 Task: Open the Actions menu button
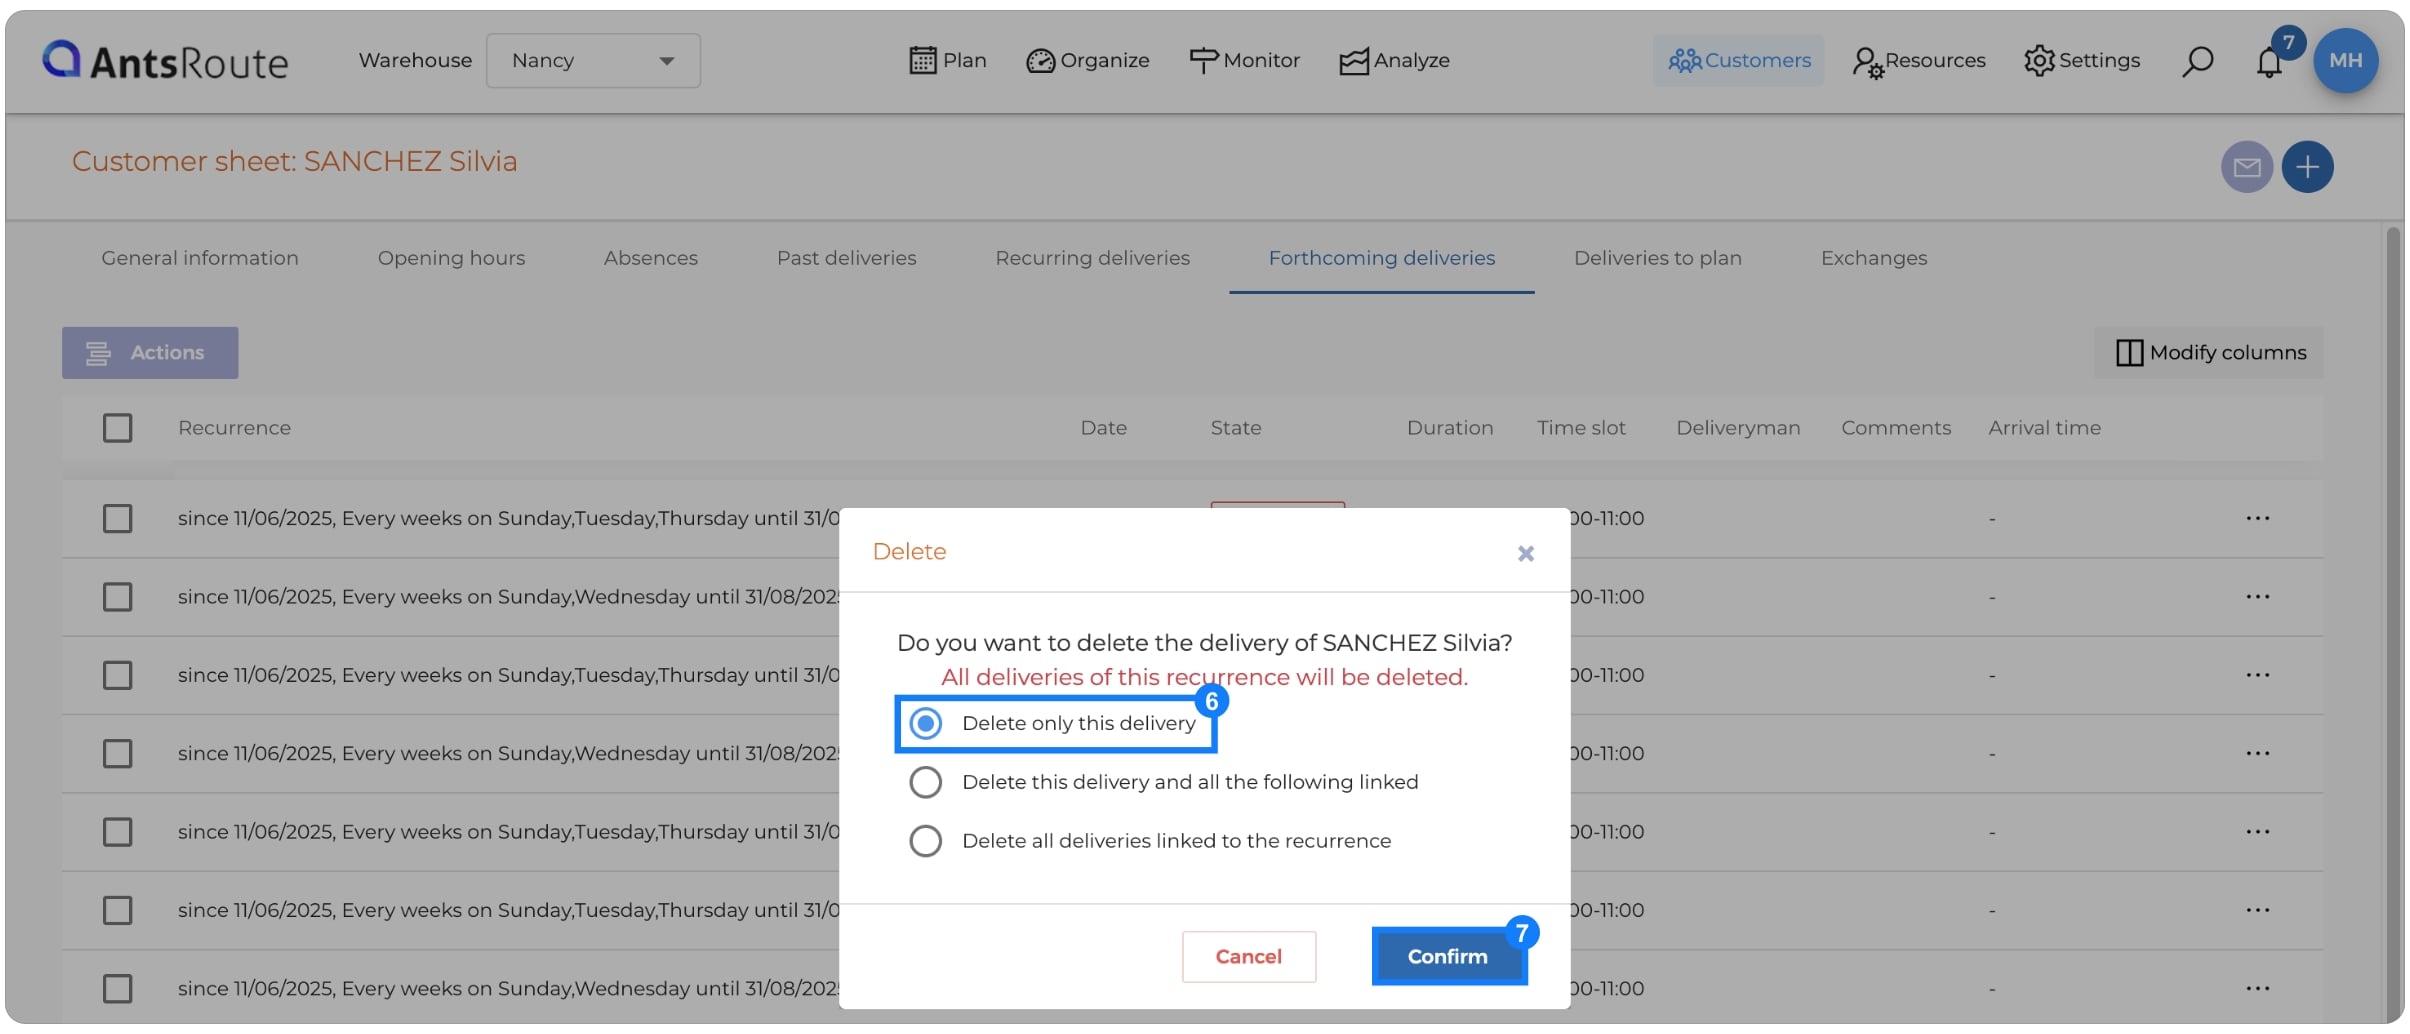[x=150, y=353]
